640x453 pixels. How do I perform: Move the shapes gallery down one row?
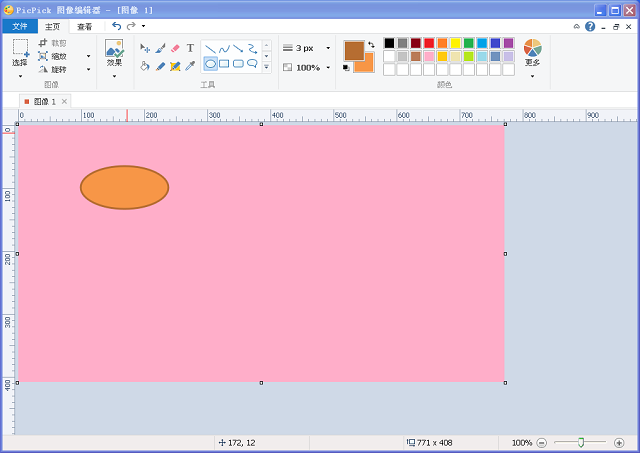click(x=266, y=56)
